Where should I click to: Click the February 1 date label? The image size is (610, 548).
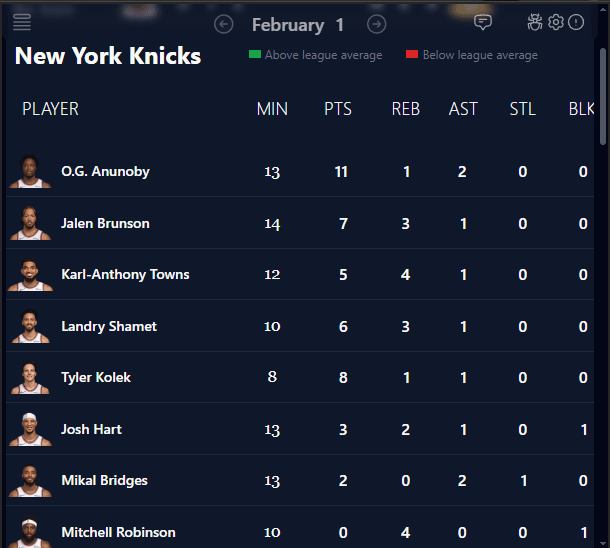[x=298, y=25]
